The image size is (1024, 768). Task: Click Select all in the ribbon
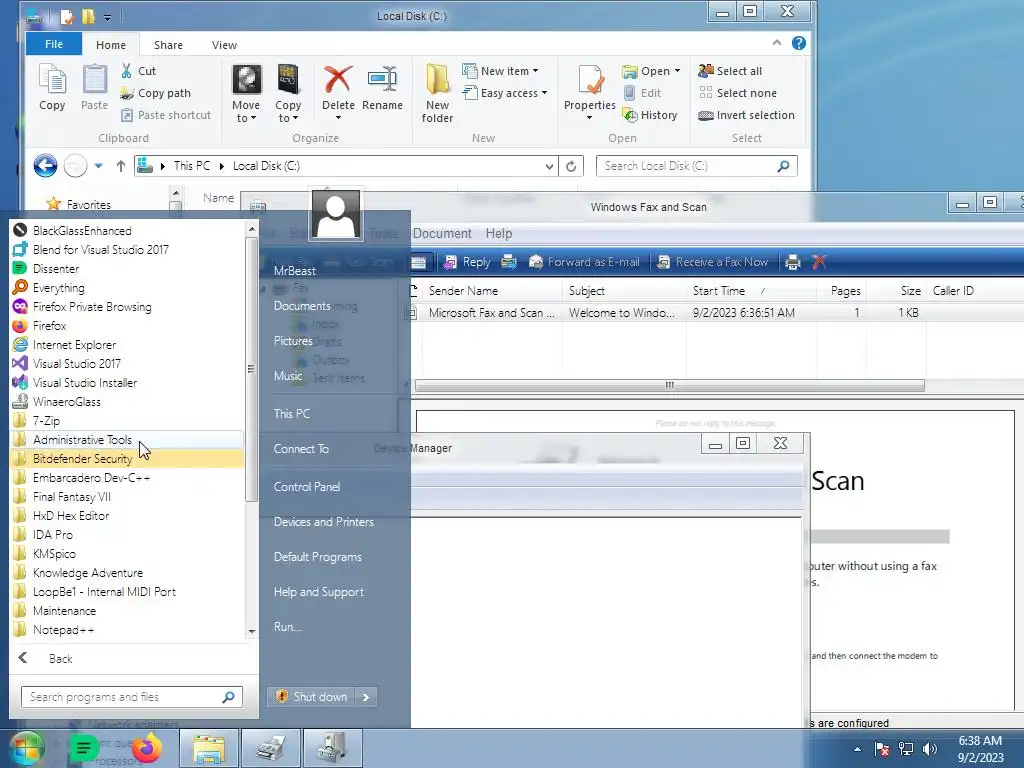click(730, 71)
